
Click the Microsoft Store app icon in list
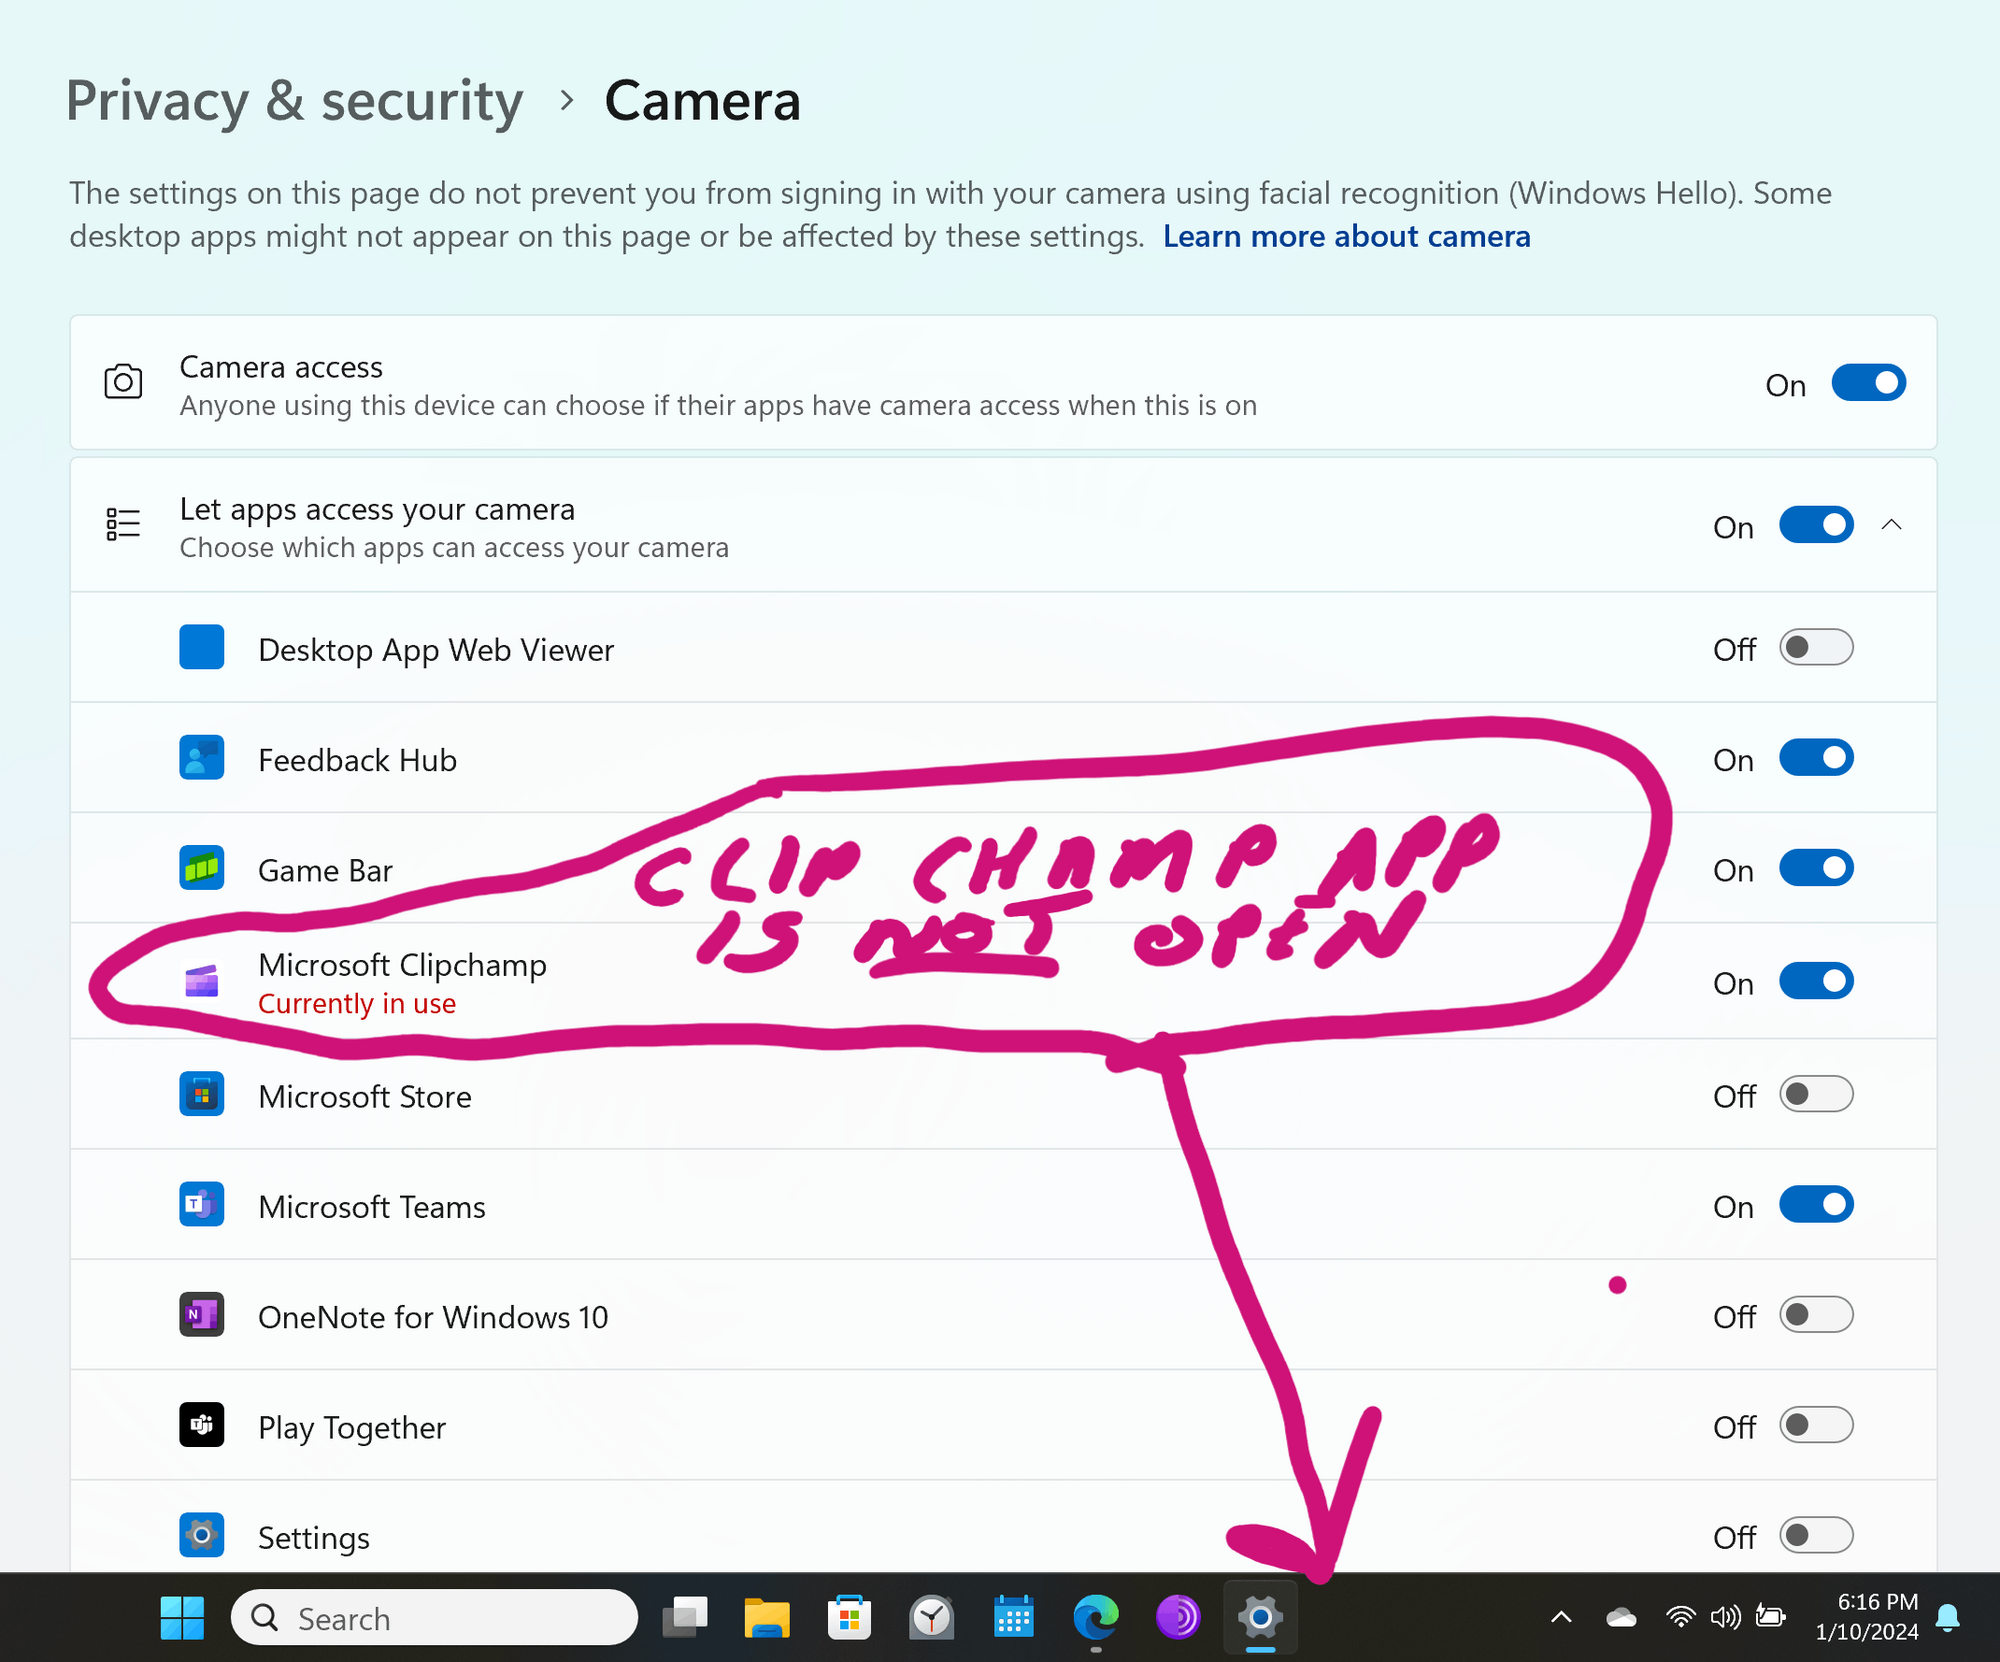pyautogui.click(x=201, y=1094)
